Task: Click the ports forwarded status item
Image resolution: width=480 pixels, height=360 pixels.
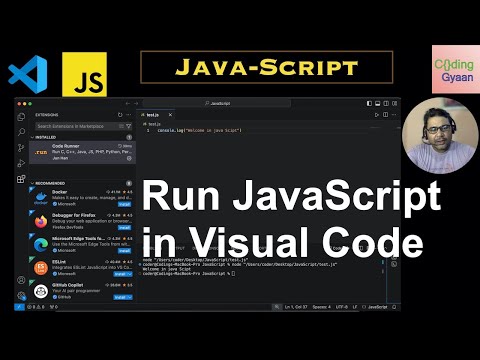Action: tap(53, 307)
